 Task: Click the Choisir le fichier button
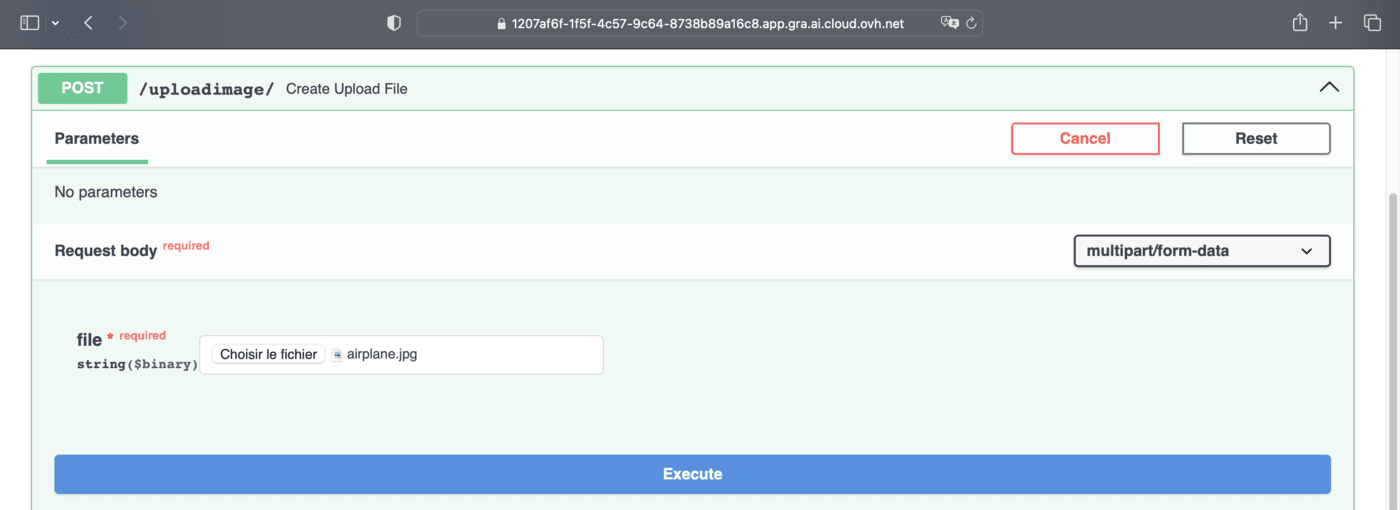click(268, 354)
